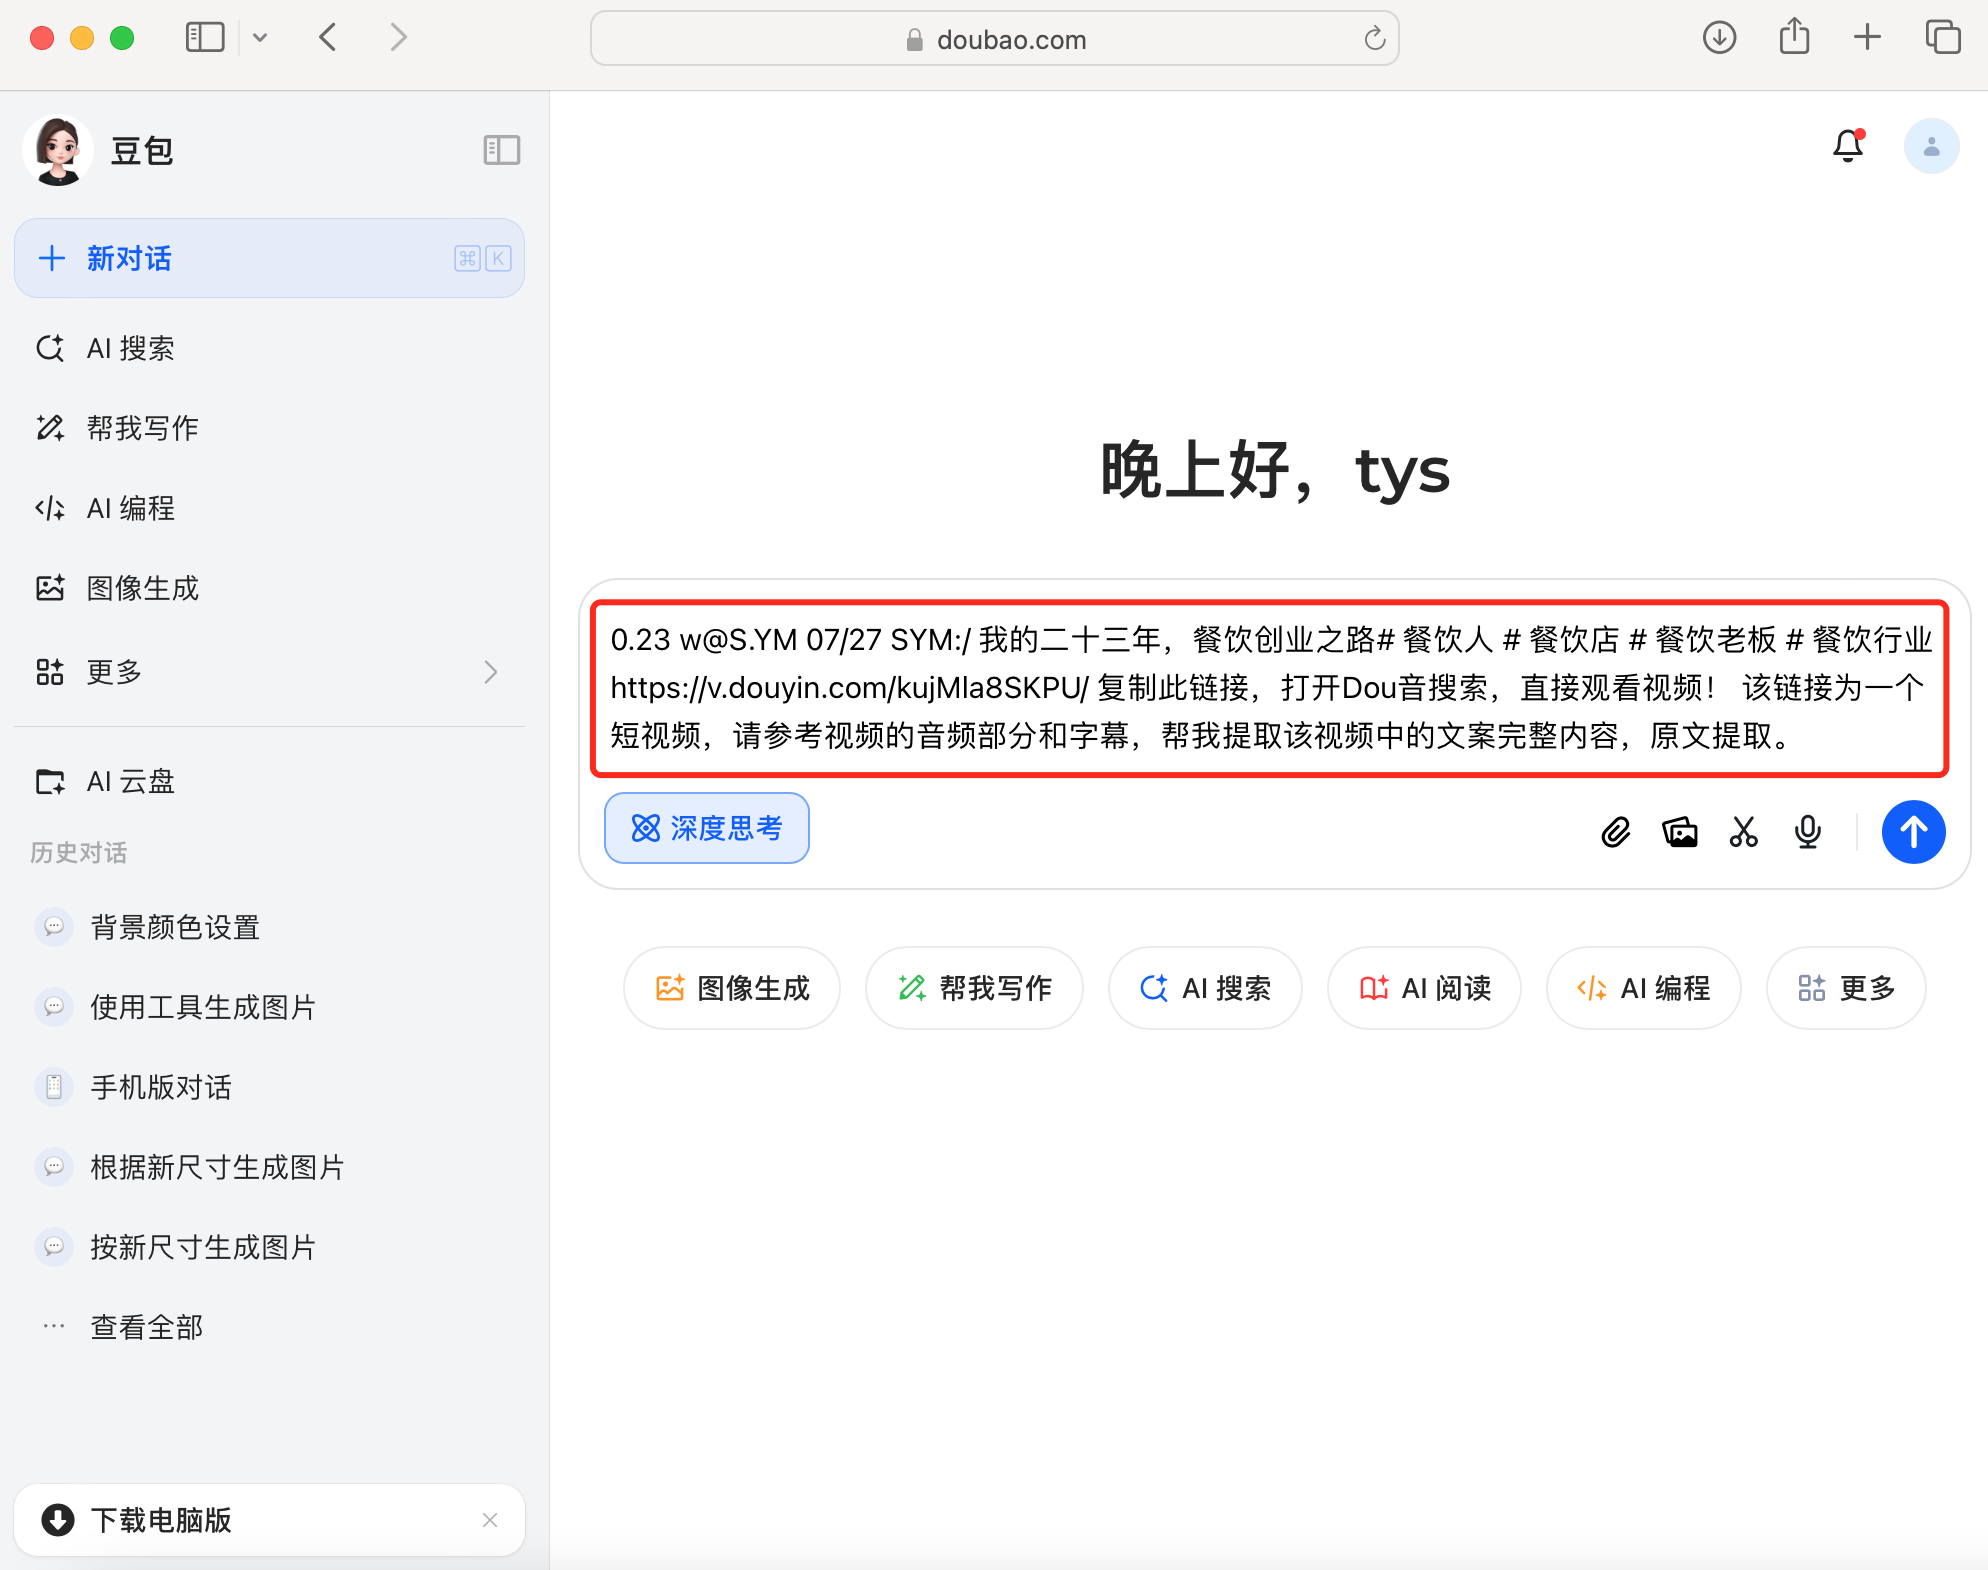Open history chat 背景颜色设置

pyautogui.click(x=270, y=927)
